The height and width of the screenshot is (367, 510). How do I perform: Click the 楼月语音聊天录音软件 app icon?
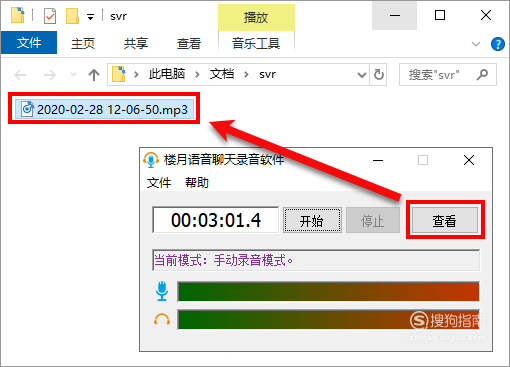pos(151,160)
